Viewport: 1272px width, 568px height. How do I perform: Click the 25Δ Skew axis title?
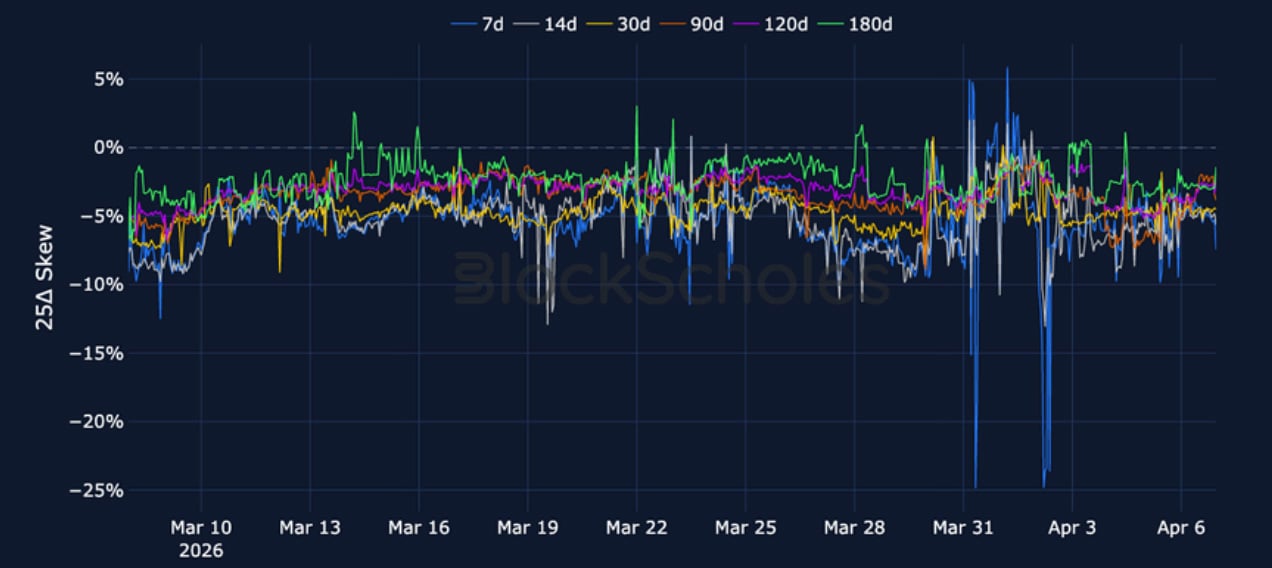click(x=46, y=284)
